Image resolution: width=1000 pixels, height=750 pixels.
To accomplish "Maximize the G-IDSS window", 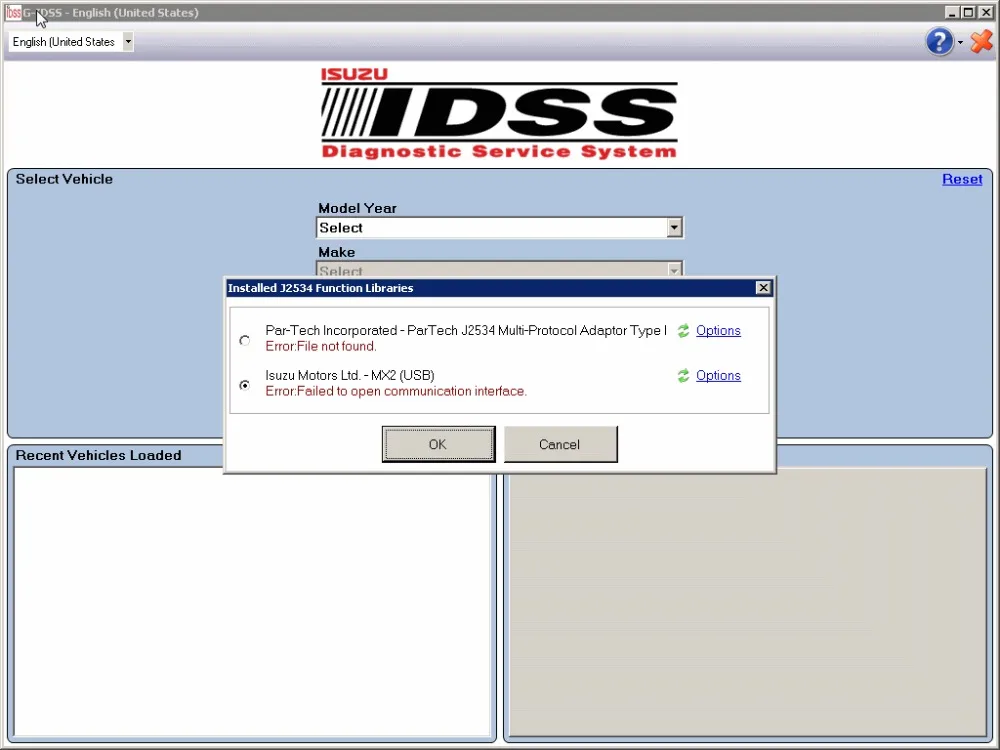I will 968,12.
